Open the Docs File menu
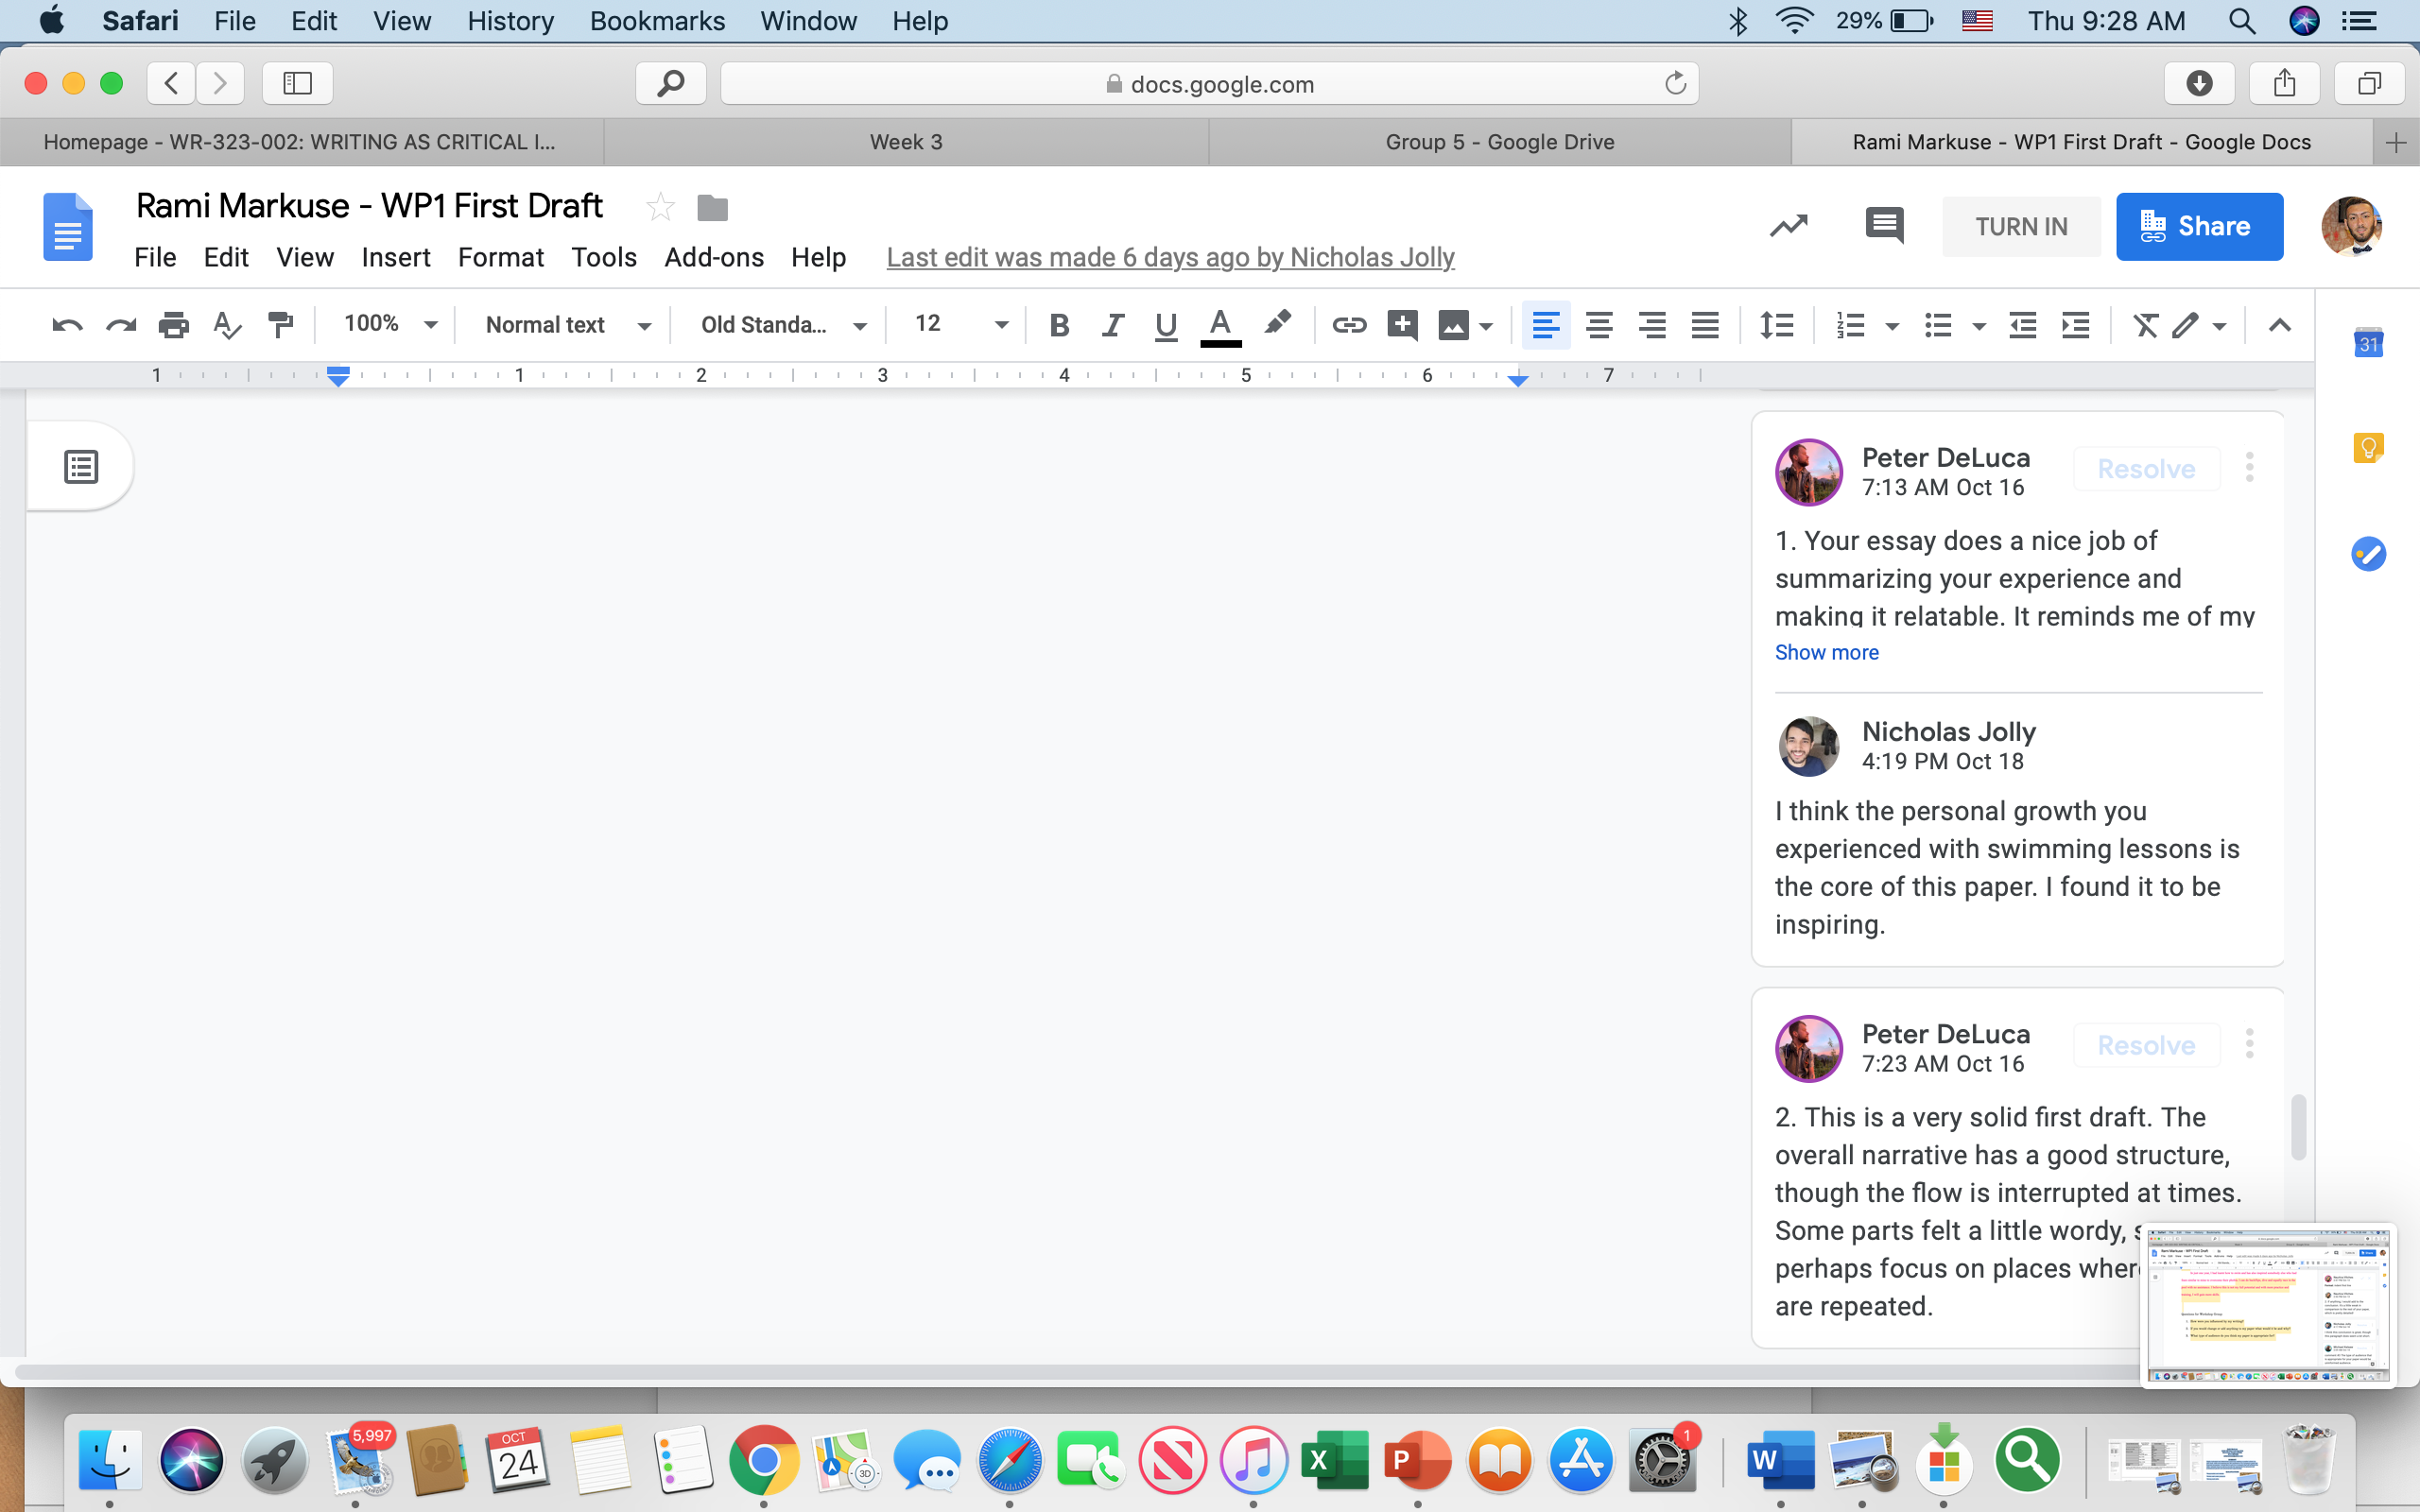This screenshot has width=2420, height=1512. (x=155, y=257)
